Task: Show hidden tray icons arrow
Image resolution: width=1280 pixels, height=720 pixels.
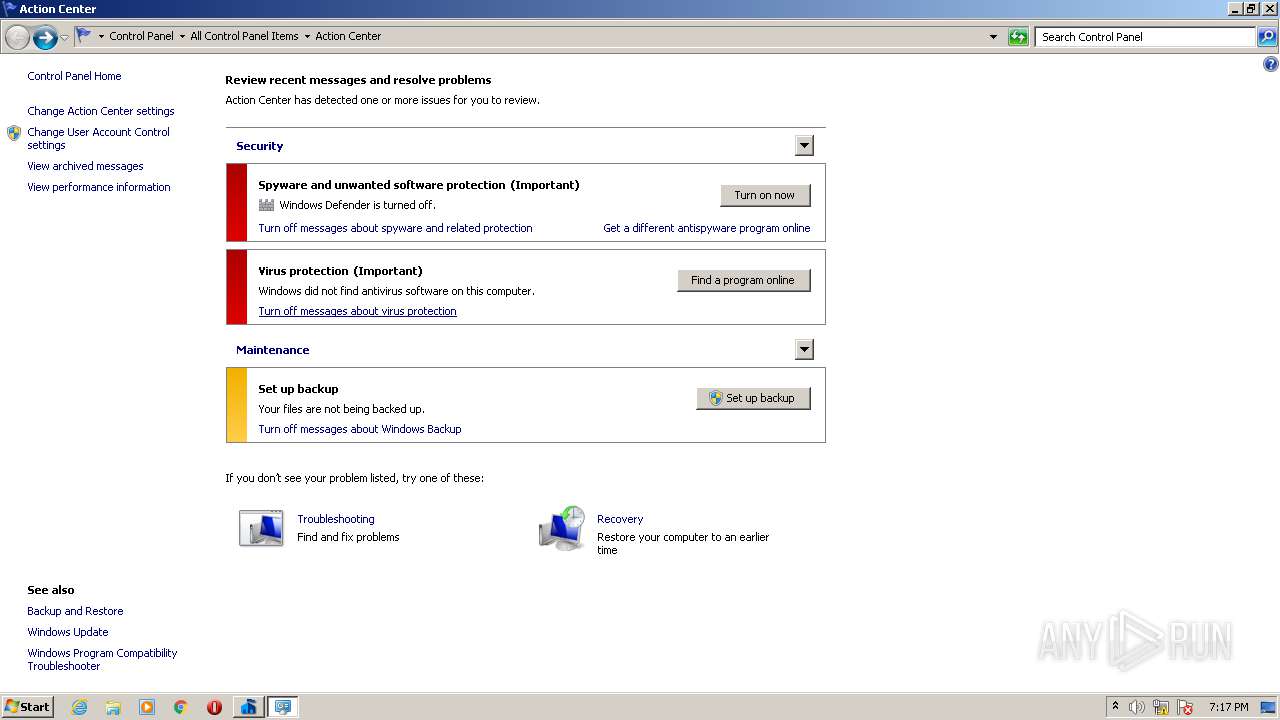Action: click(1116, 706)
